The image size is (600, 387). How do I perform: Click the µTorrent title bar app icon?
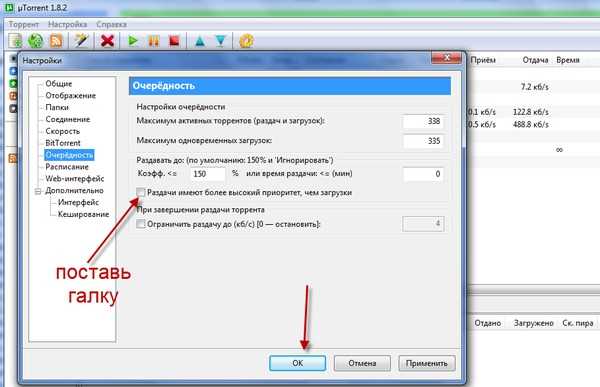tap(9, 7)
